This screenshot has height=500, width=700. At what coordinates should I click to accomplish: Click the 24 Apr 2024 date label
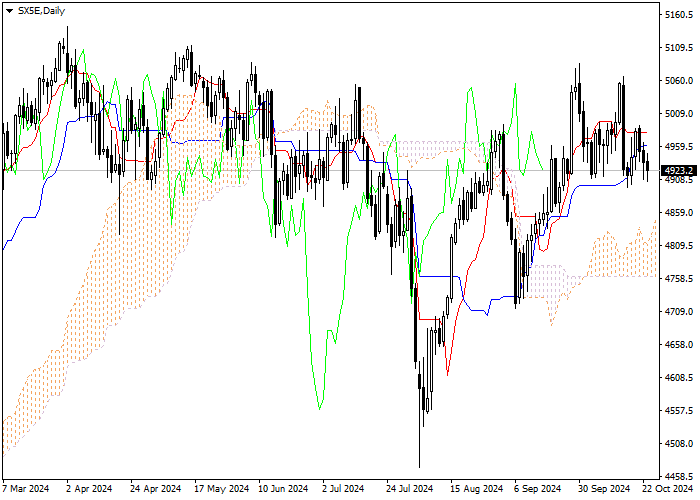156,489
